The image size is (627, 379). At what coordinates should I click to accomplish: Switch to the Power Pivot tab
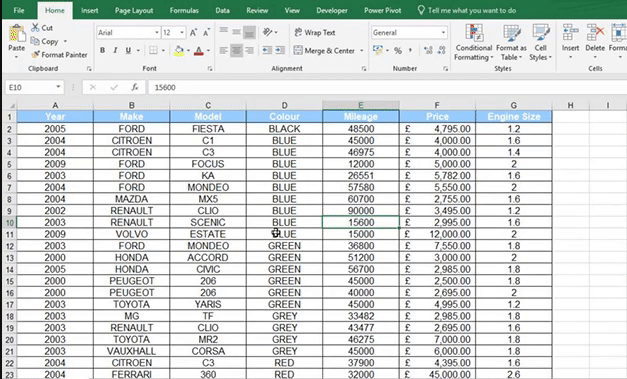coord(382,10)
